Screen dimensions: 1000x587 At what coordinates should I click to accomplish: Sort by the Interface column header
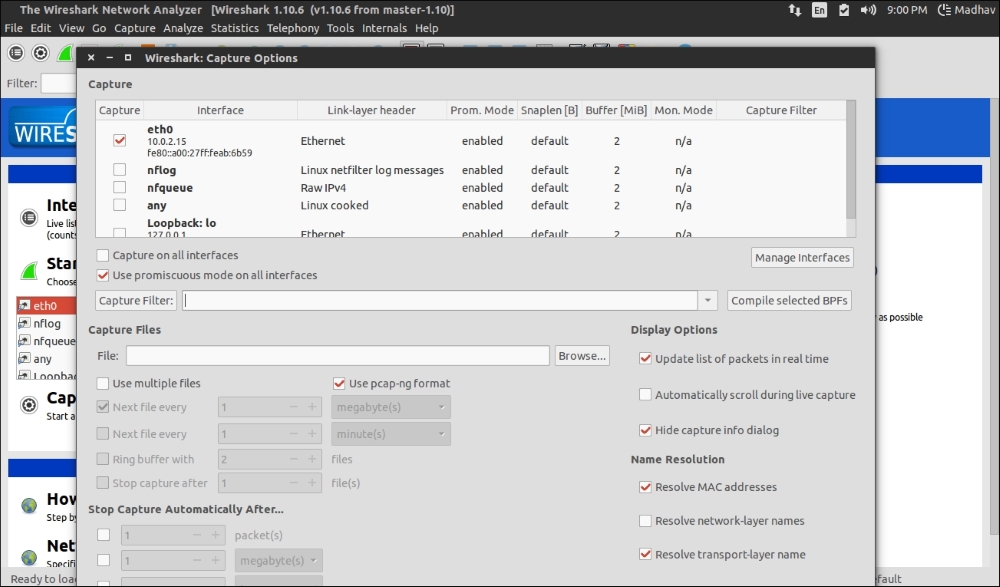coord(220,110)
